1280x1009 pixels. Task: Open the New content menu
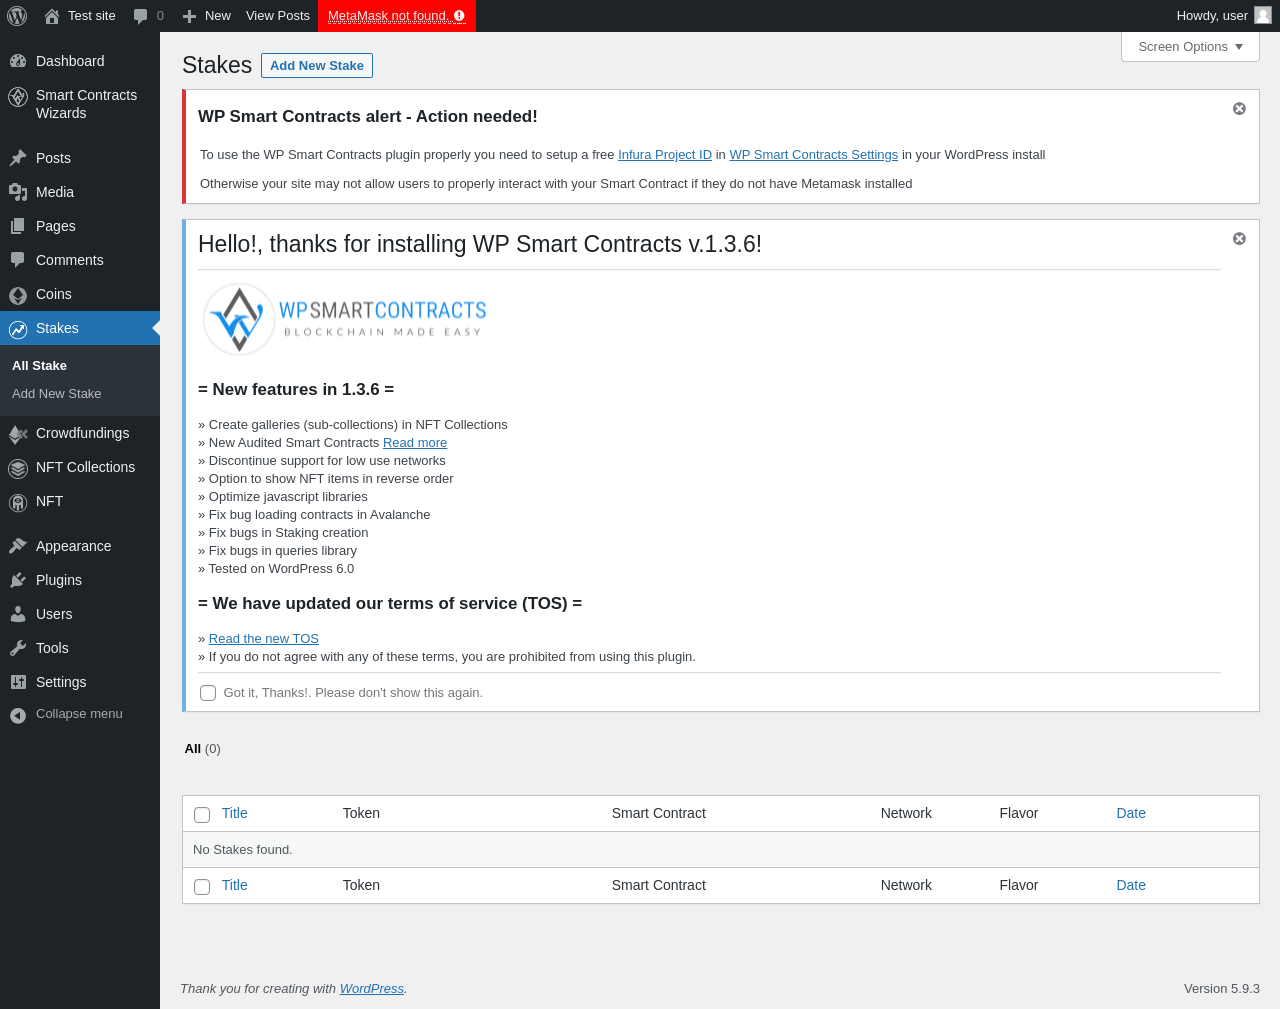click(x=207, y=16)
